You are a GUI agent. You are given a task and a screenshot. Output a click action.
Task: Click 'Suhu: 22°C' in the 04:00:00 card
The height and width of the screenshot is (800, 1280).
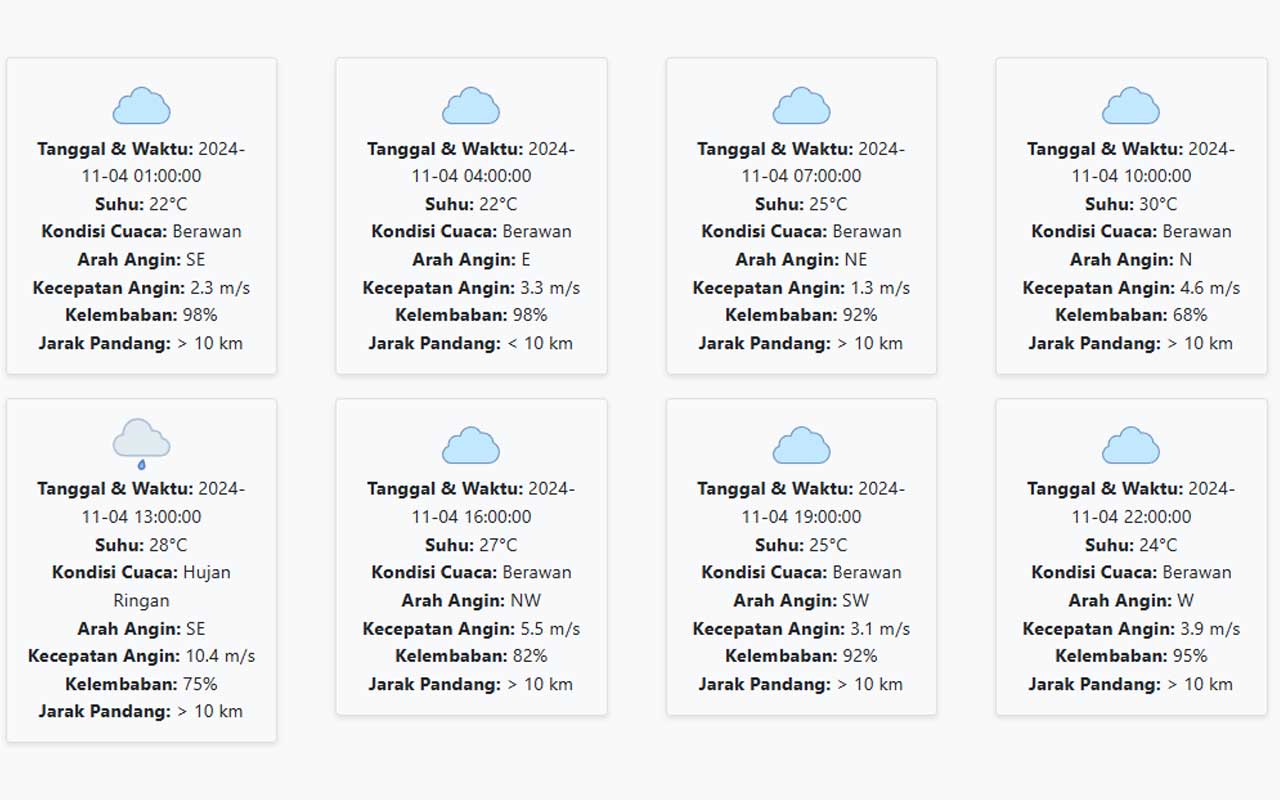pyautogui.click(x=471, y=204)
